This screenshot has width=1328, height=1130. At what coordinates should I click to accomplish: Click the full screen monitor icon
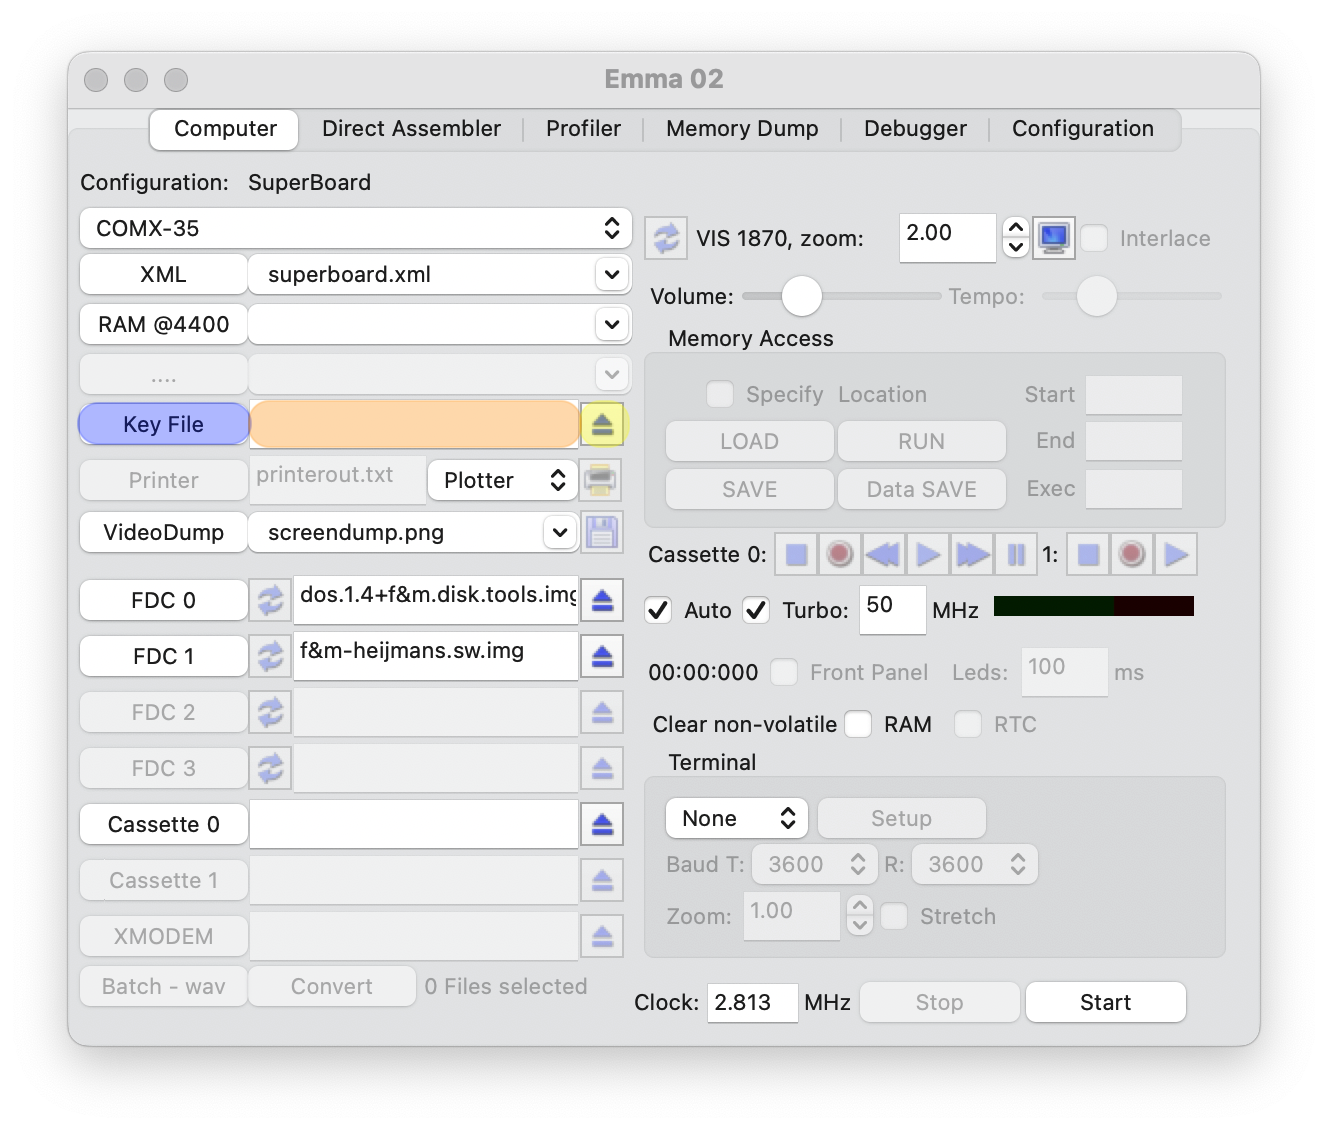pos(1054,238)
